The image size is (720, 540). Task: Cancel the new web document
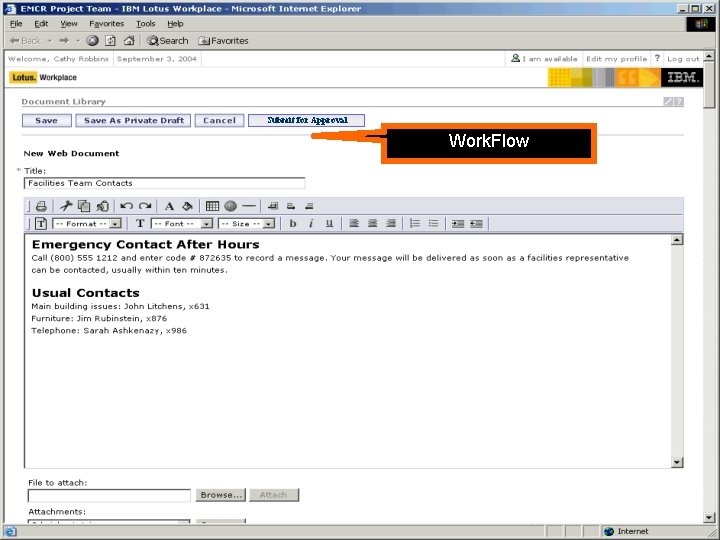(x=219, y=120)
